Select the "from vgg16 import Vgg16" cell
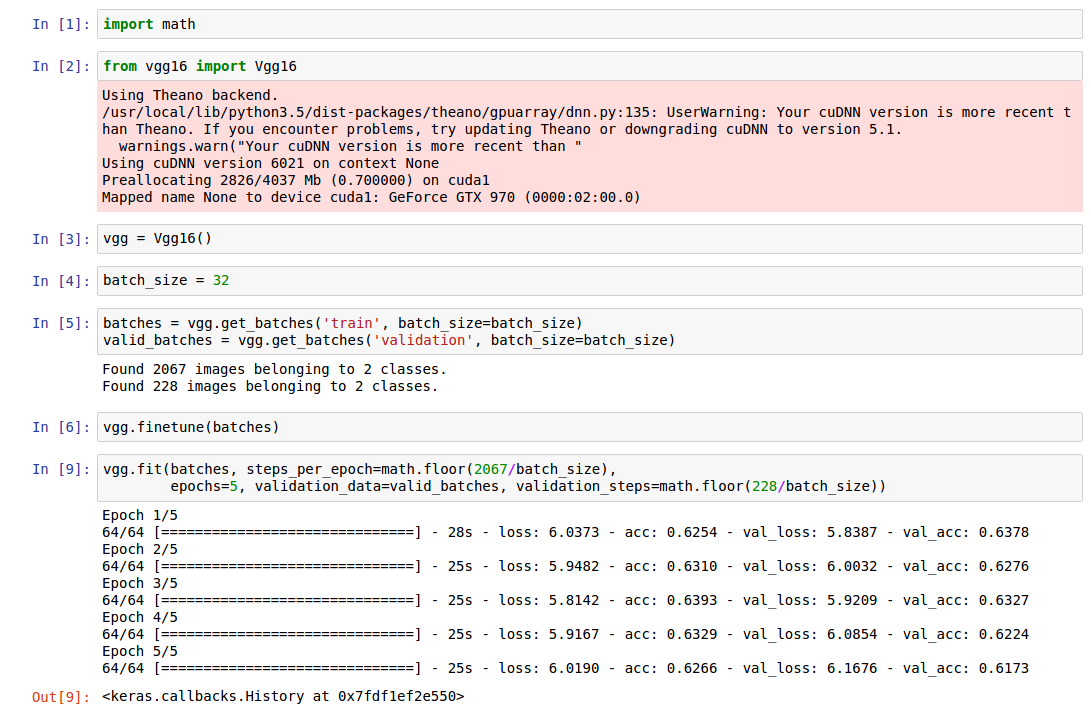Viewport: 1091px width, 710px height. [590, 66]
